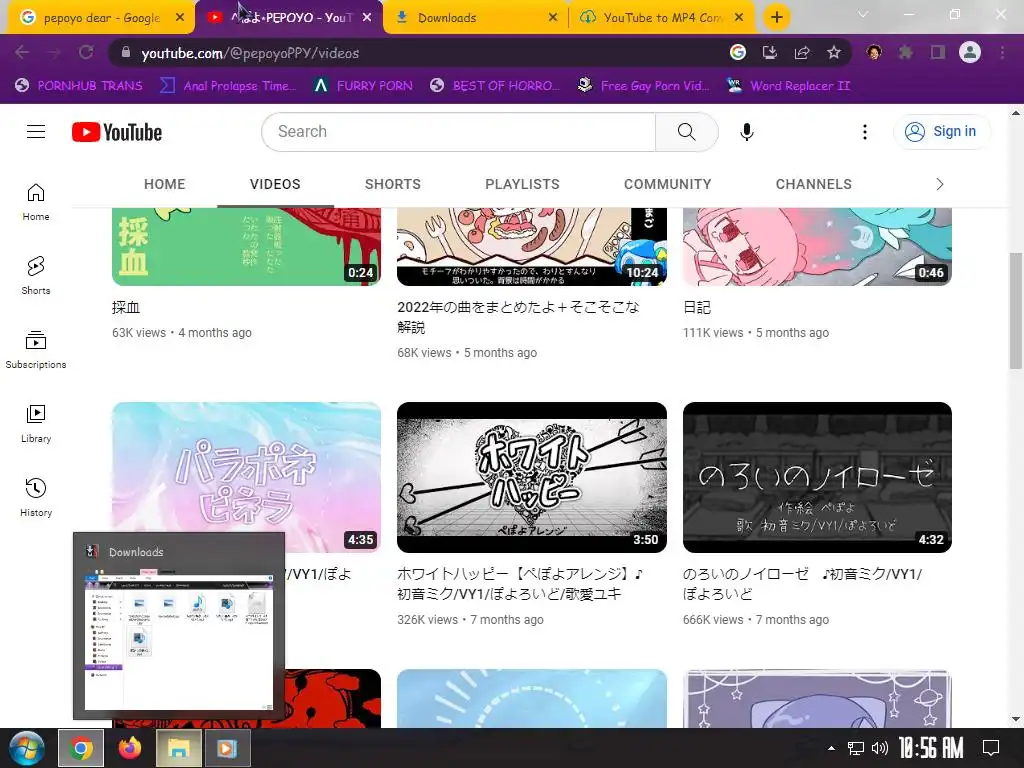The height and width of the screenshot is (768, 1024).
Task: Click Google icon in address bar
Action: click(x=737, y=52)
